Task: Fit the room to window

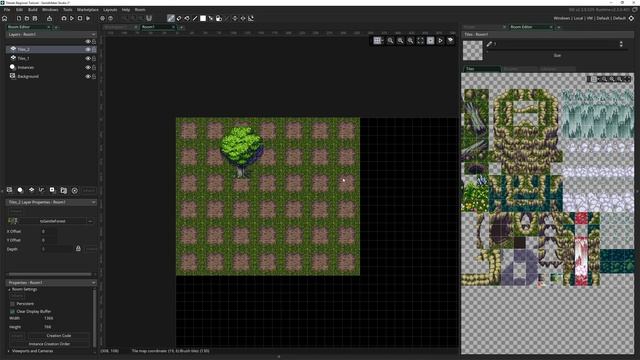Action: click(x=420, y=40)
